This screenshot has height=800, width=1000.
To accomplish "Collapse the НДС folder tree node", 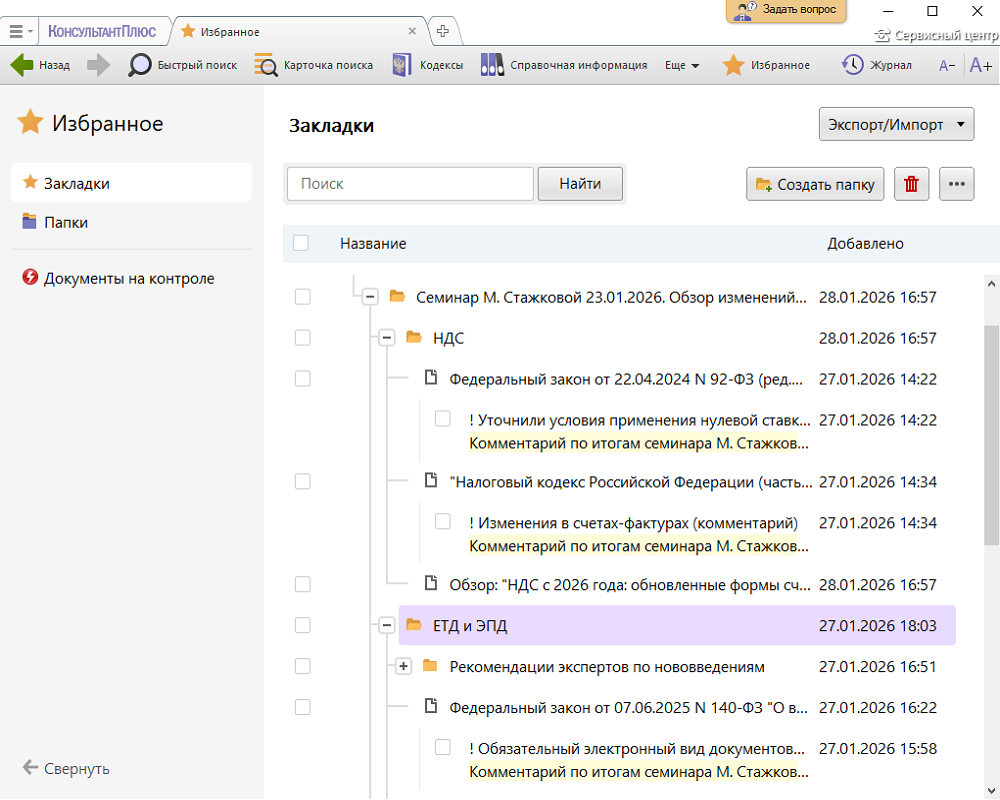I will point(387,338).
